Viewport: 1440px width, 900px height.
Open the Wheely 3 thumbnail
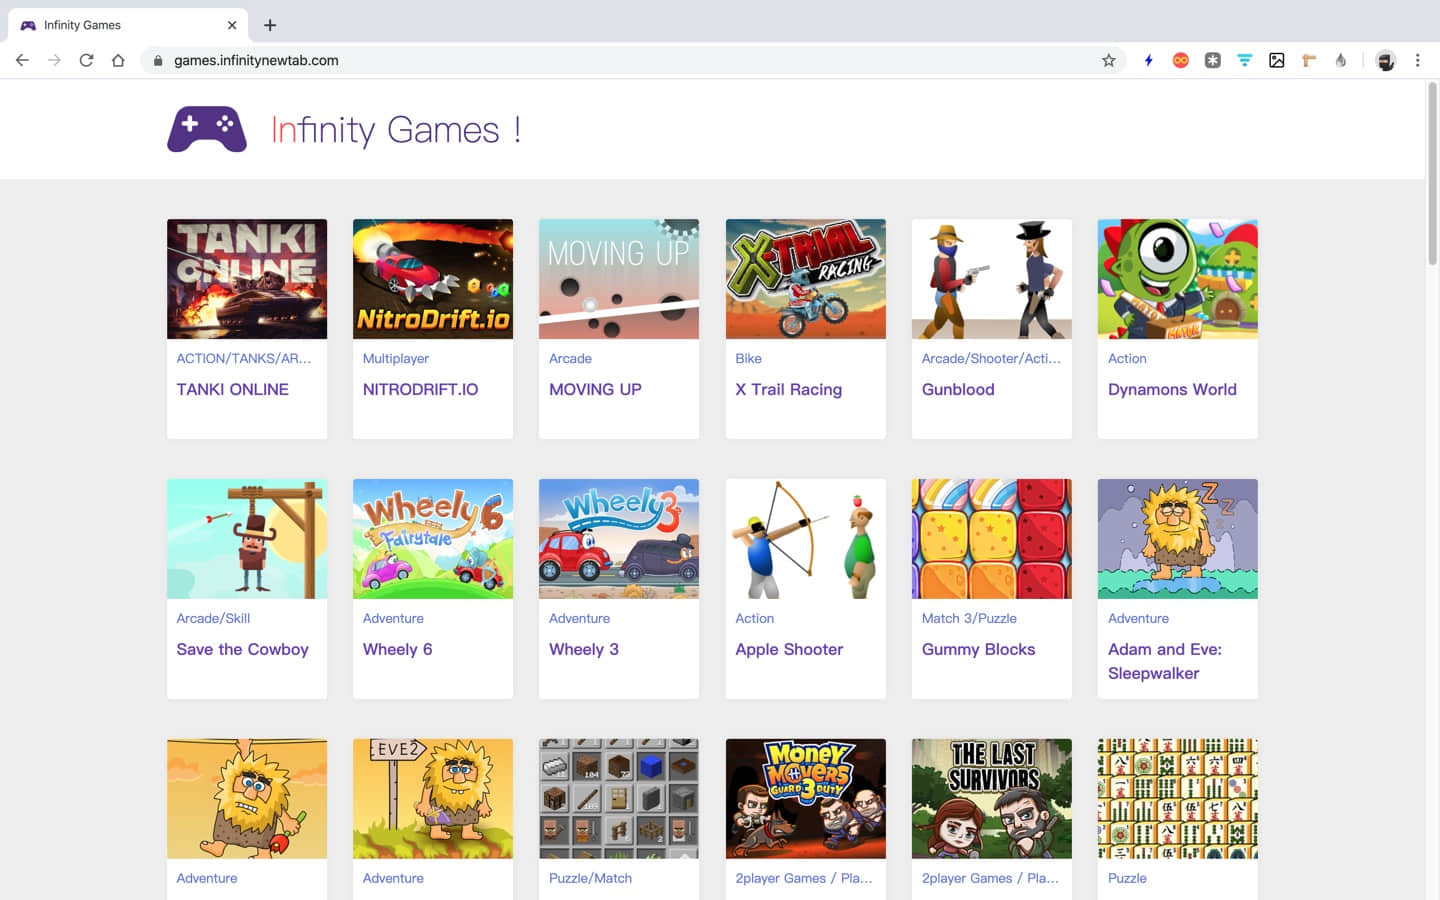click(619, 539)
